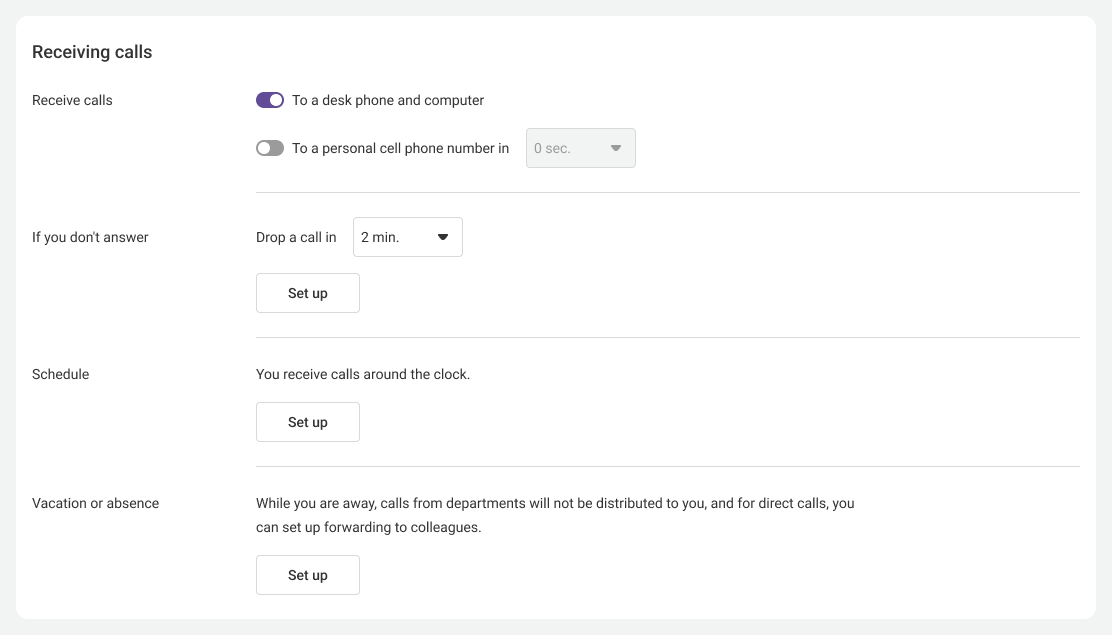Click the 'If you don't answer' label
Screen dimensions: 1112x635
(x=90, y=237)
